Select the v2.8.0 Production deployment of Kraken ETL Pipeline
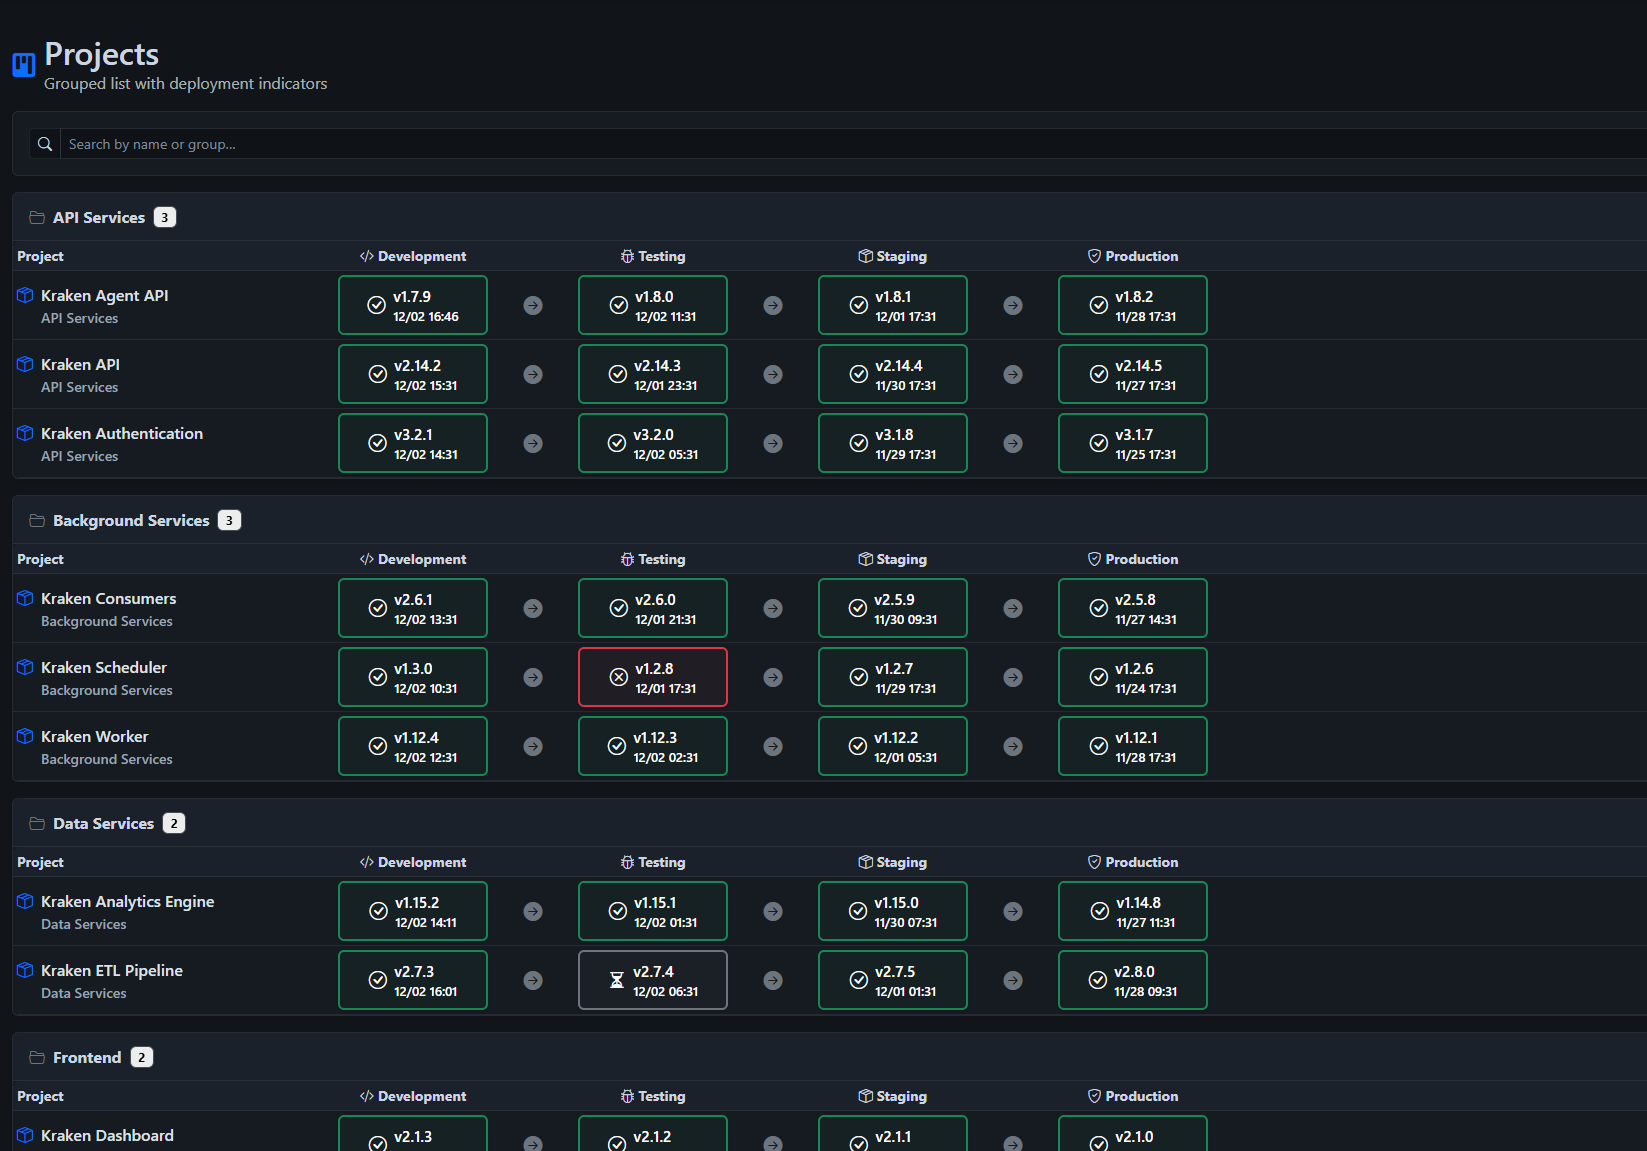Screen dimensions: 1647x1151 pyautogui.click(x=1132, y=980)
